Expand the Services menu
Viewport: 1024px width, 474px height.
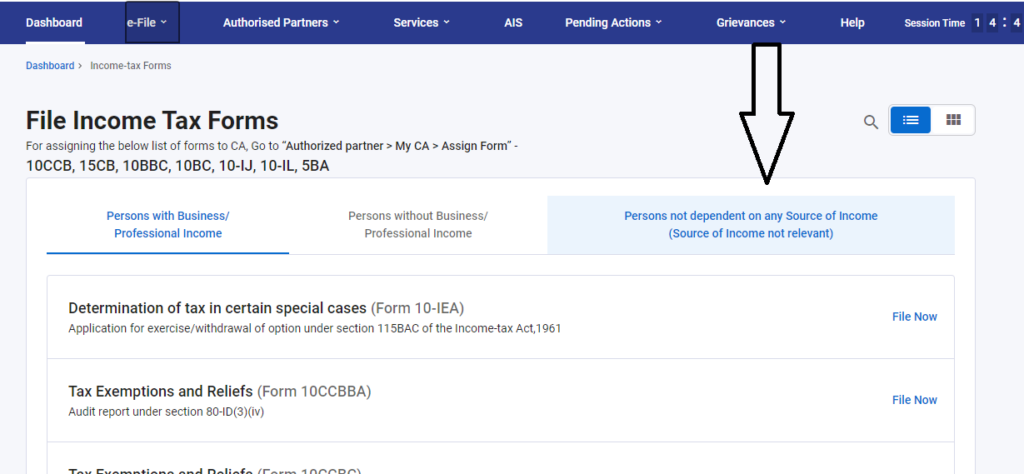(x=421, y=22)
